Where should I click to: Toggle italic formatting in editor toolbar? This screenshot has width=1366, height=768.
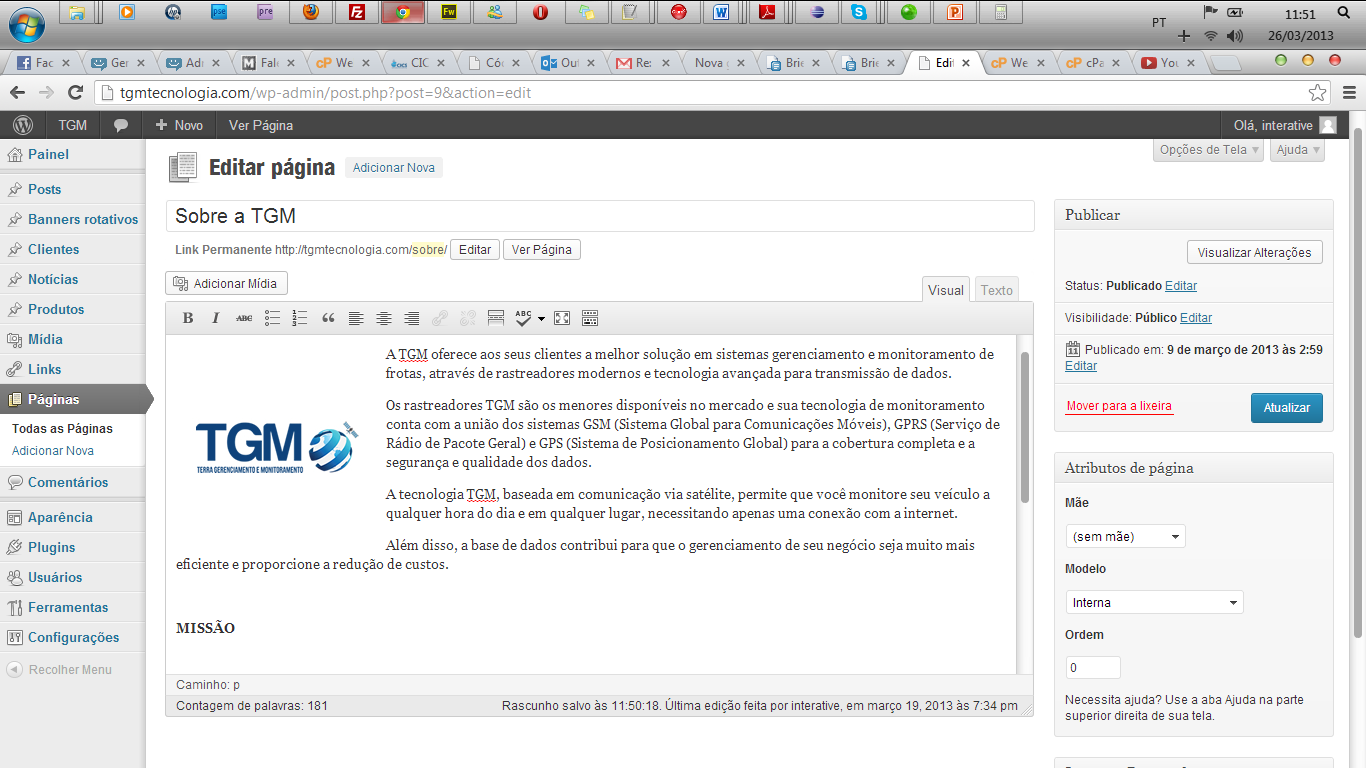click(x=215, y=318)
